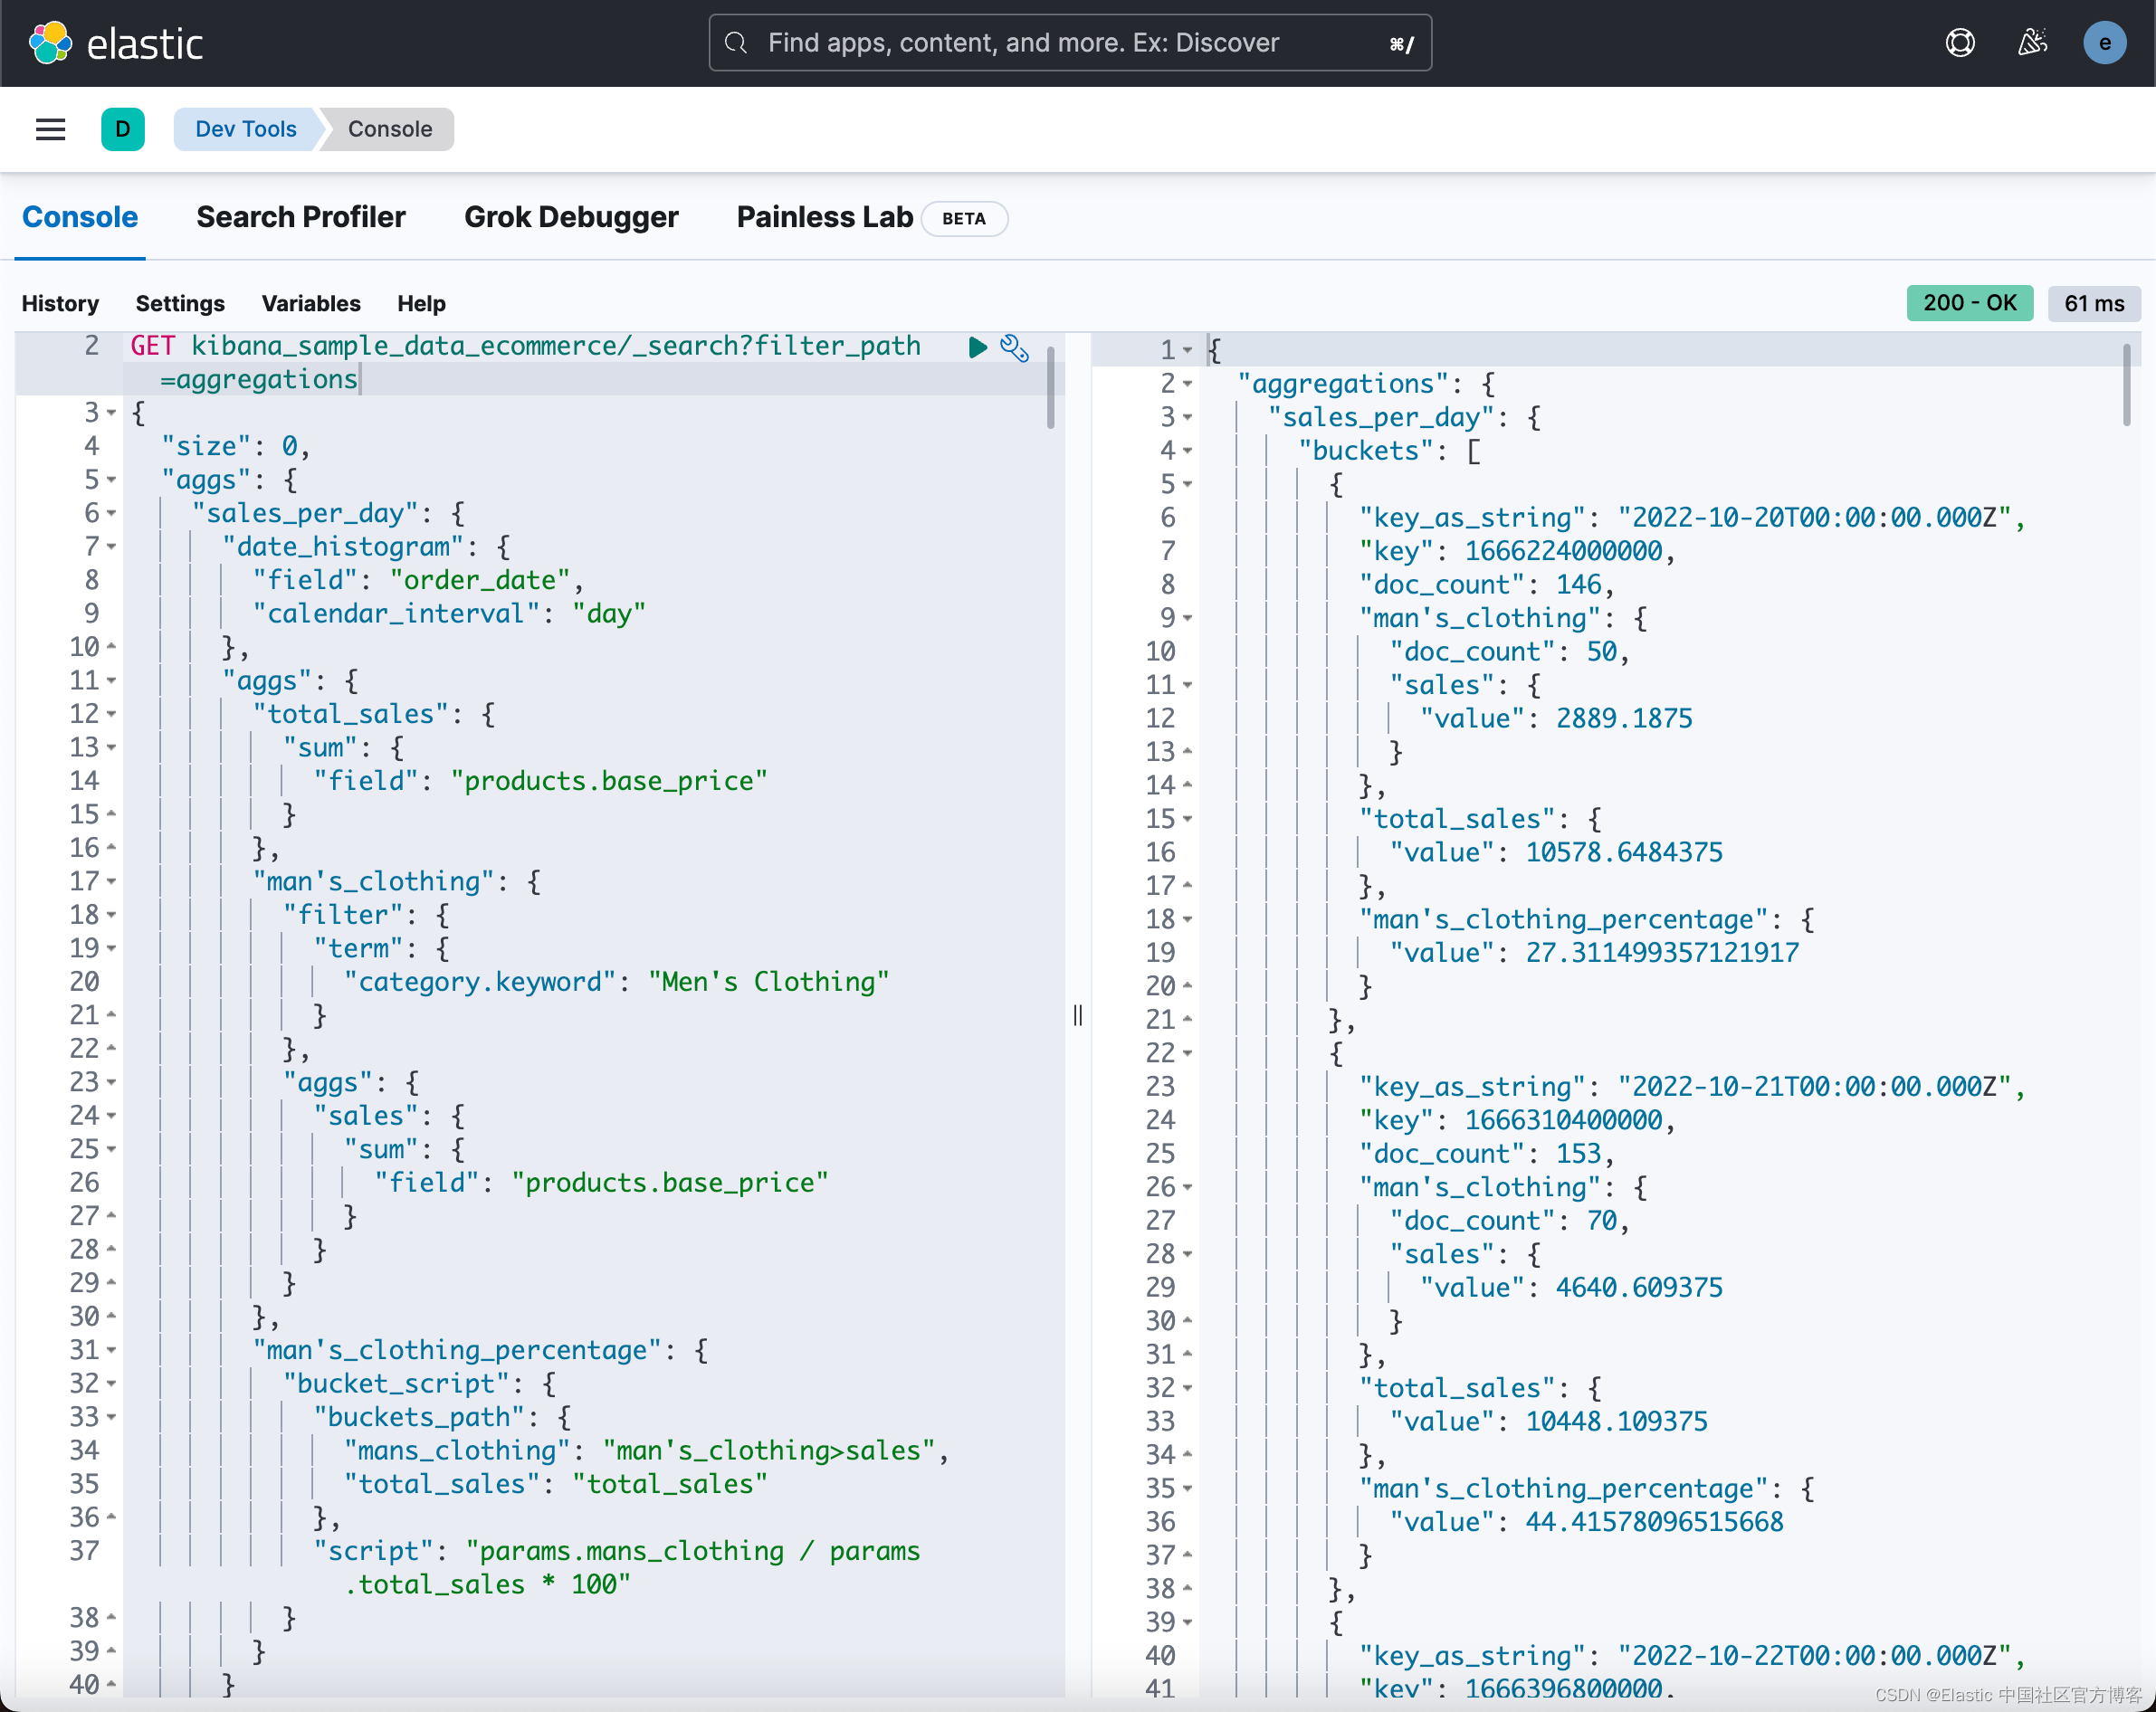
Task: Open the what's new party-popper icon
Action: 2032,42
